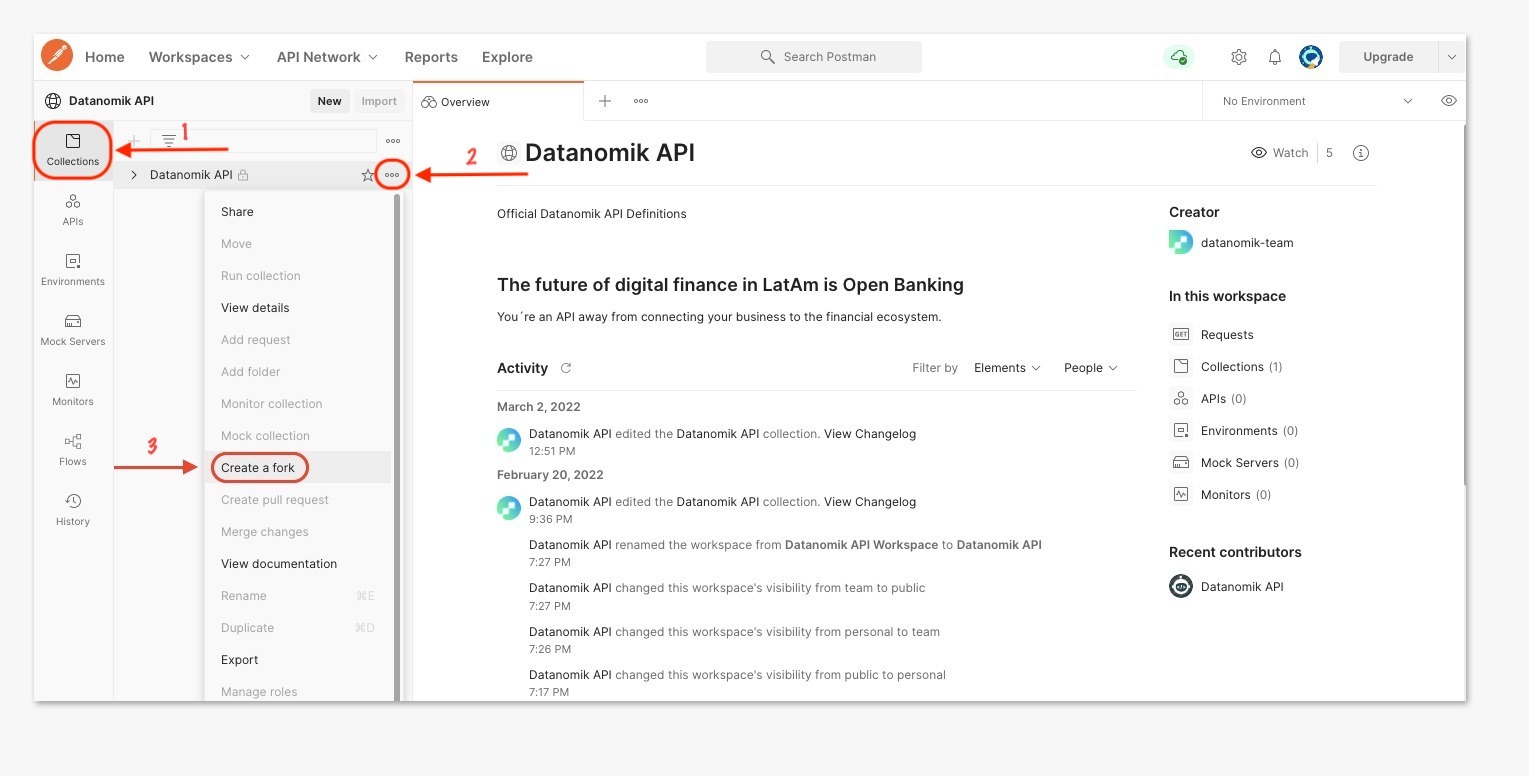The width and height of the screenshot is (1529, 776).
Task: Open Datanomik API recent contributor
Action: pos(1242,587)
